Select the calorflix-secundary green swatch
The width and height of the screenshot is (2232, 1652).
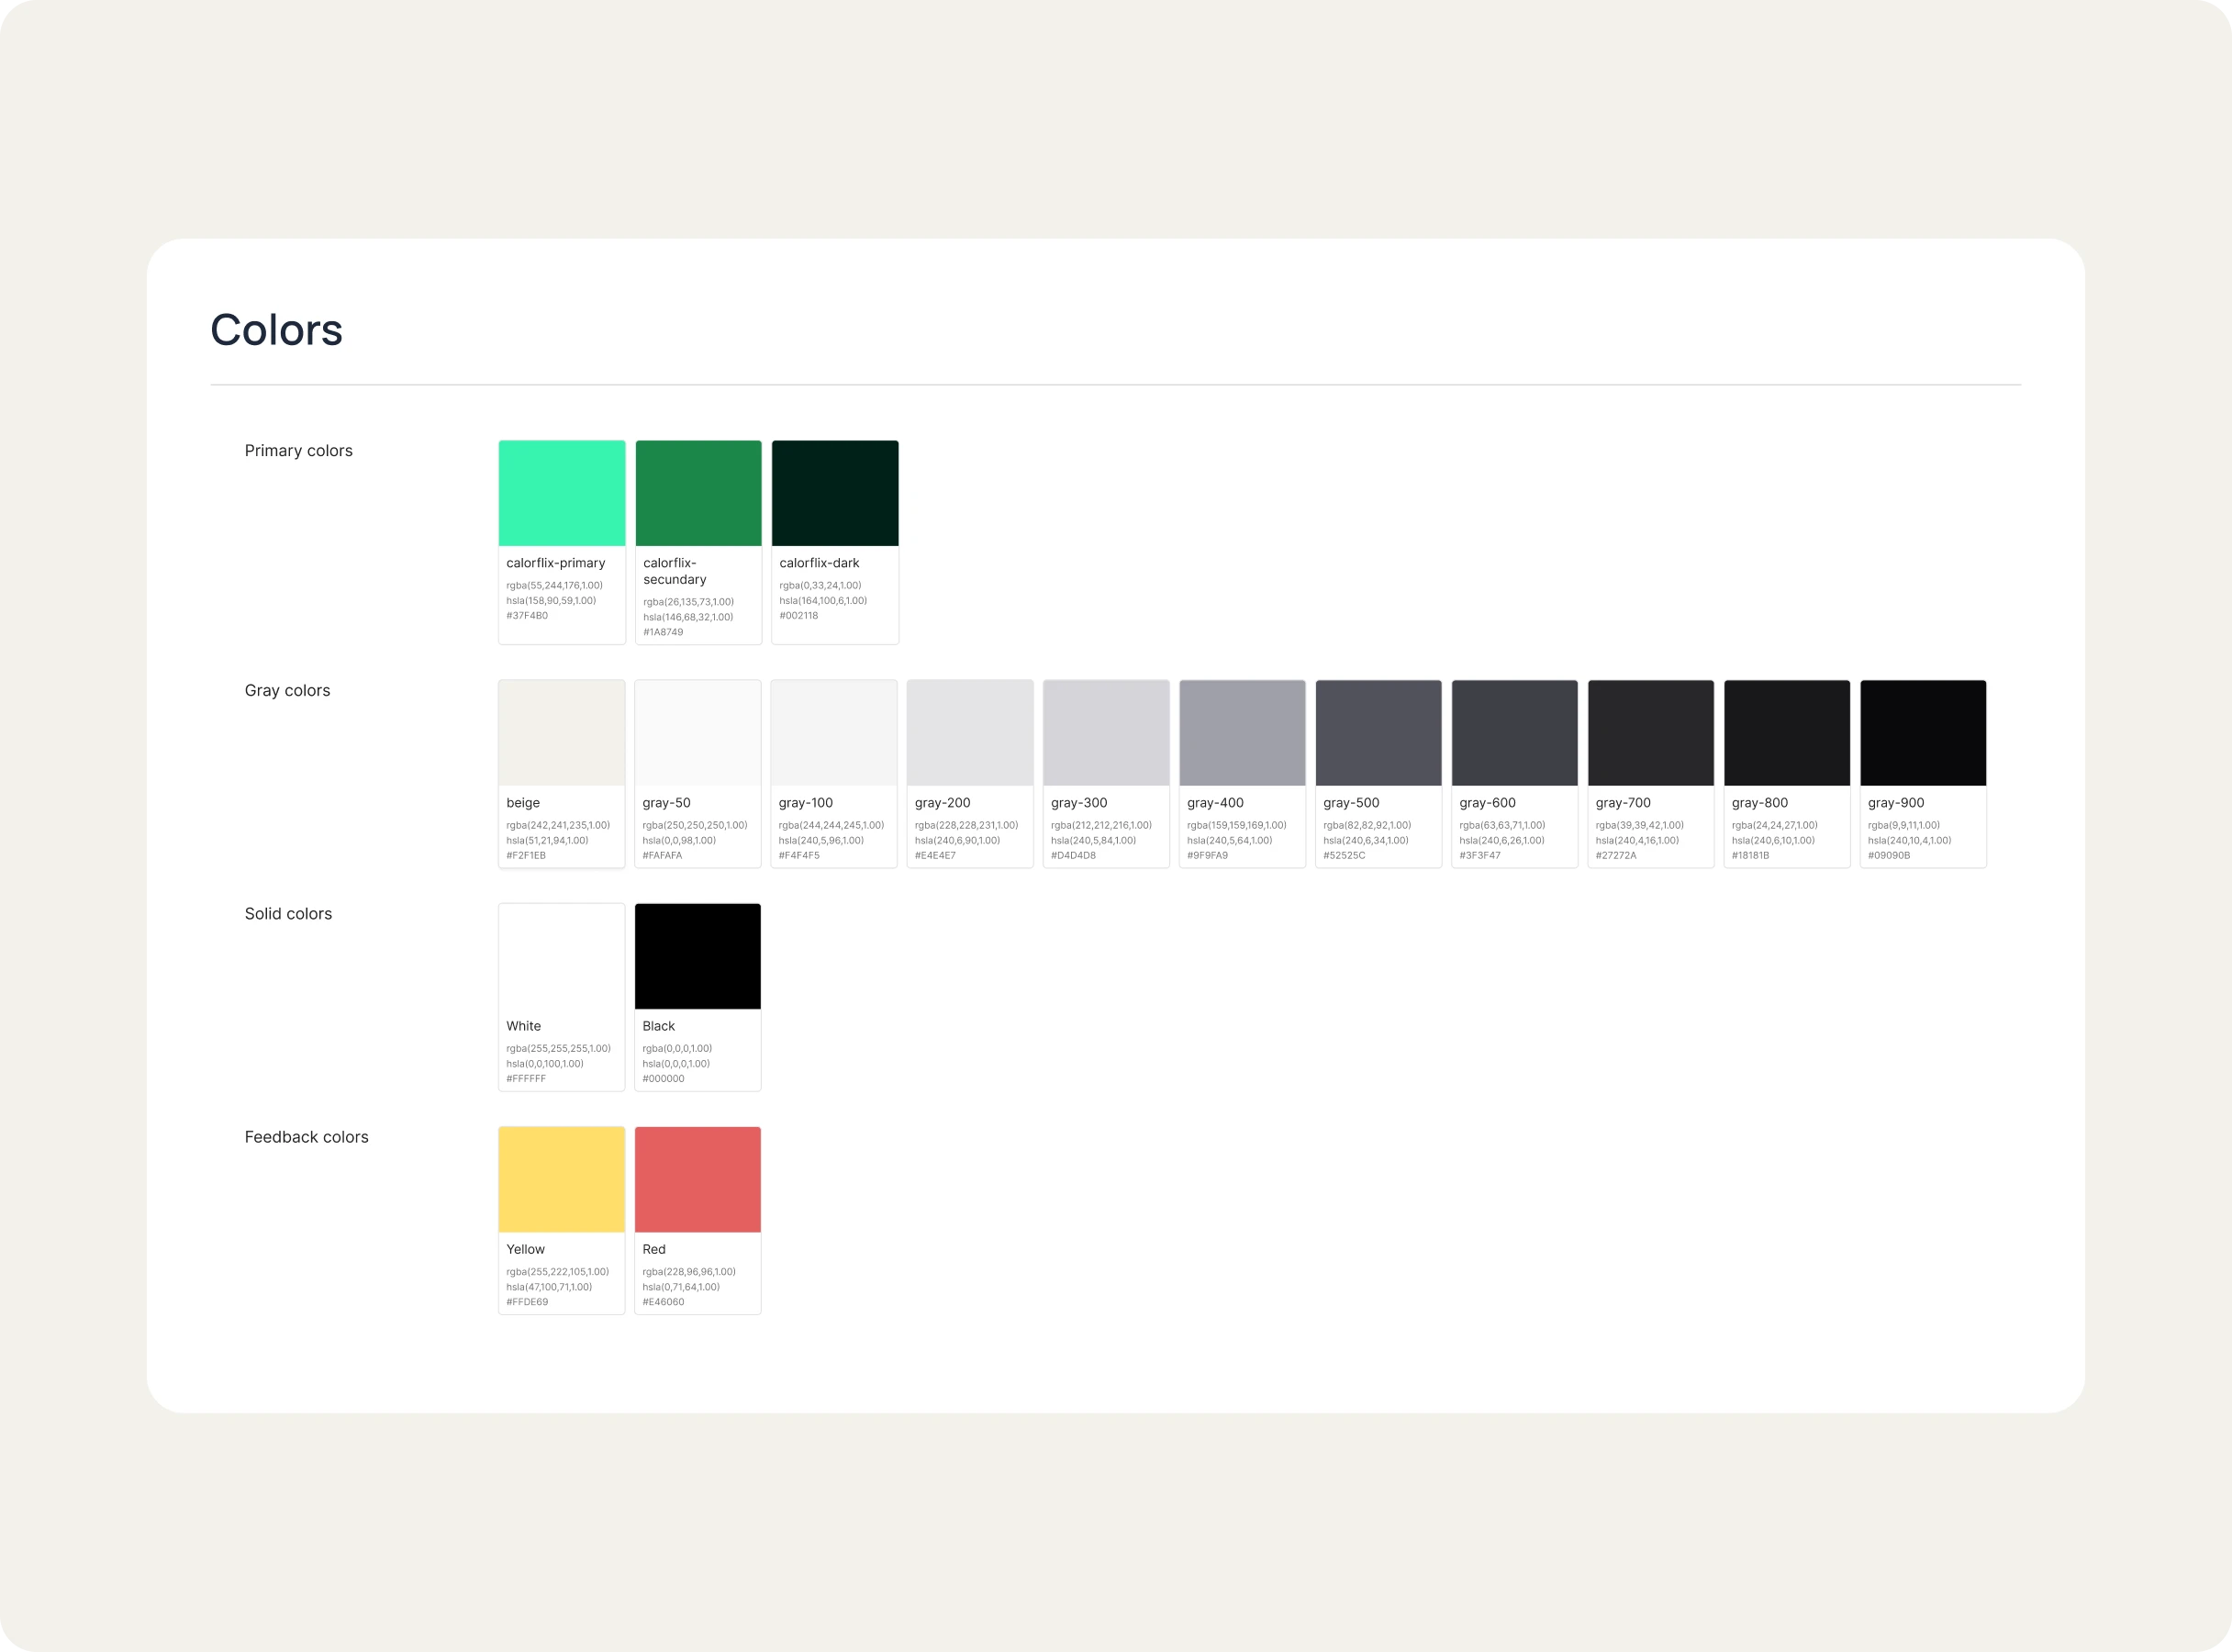point(698,493)
